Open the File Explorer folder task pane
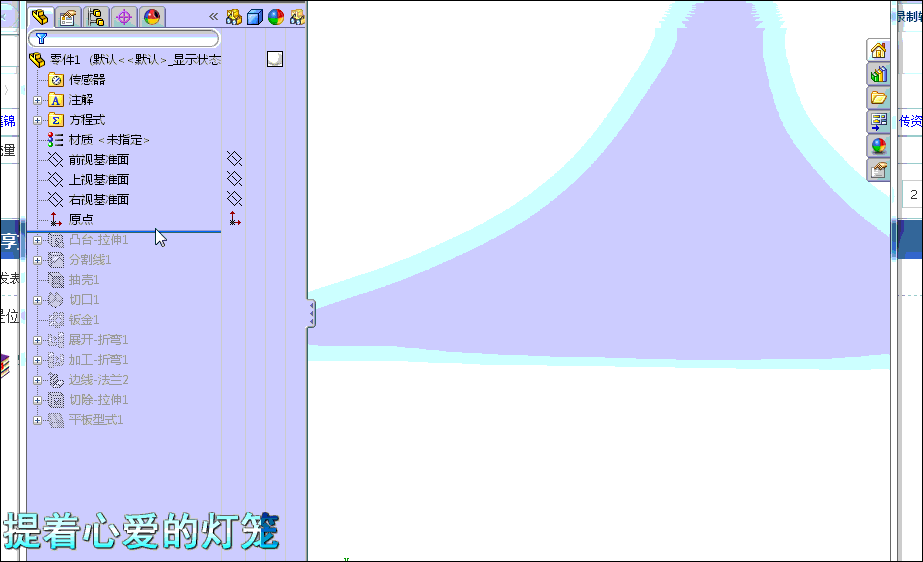The height and width of the screenshot is (562, 923). coord(878,98)
